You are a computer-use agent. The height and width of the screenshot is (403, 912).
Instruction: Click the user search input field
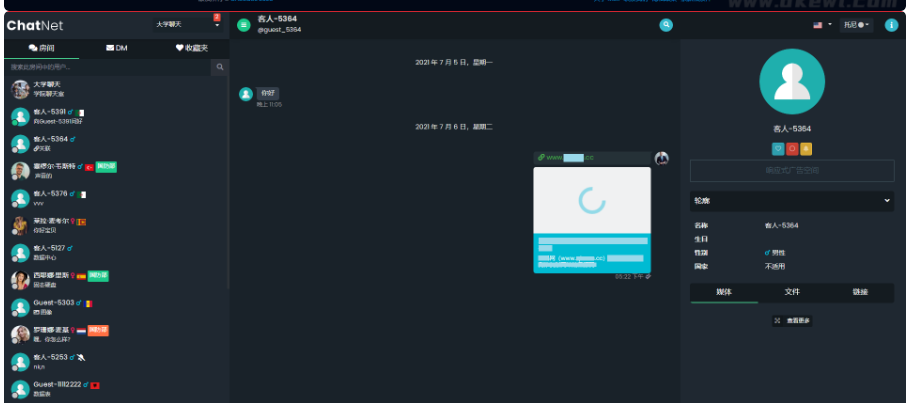(108, 67)
